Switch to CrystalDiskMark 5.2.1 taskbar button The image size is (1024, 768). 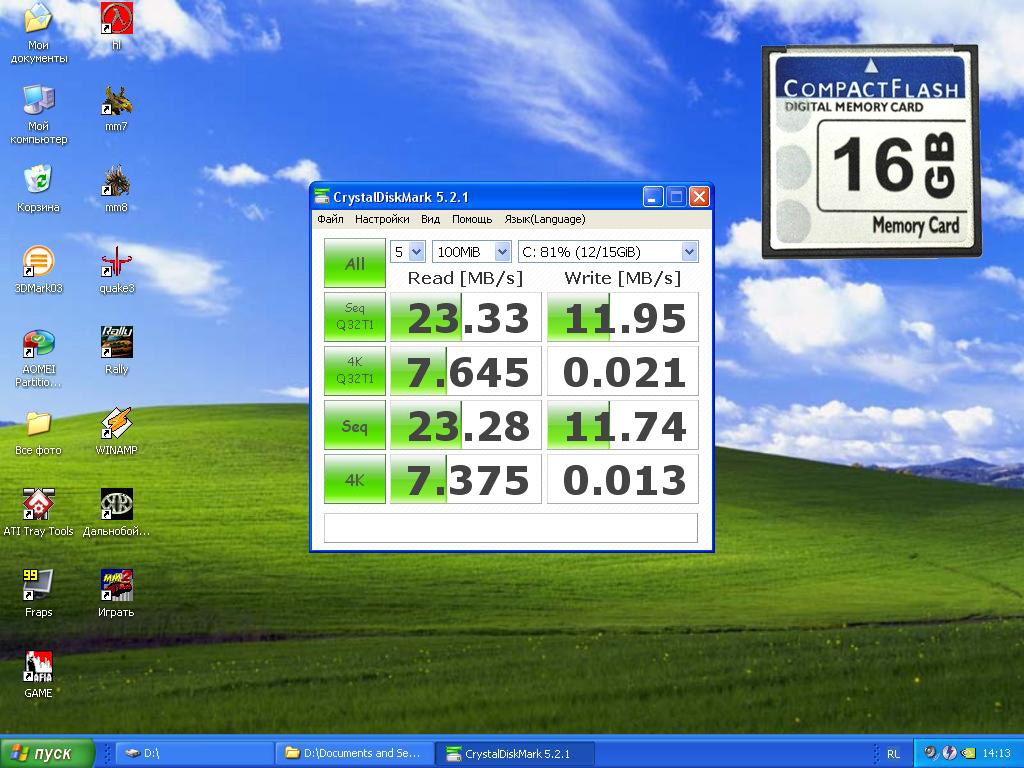coord(515,753)
